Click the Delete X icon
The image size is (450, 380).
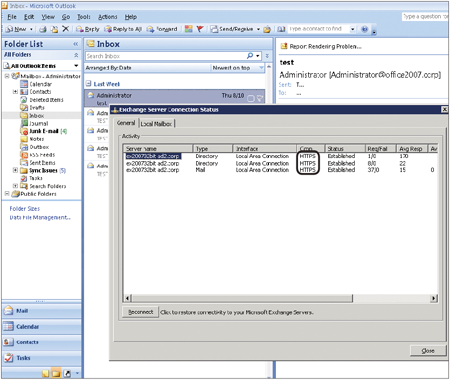[x=65, y=29]
